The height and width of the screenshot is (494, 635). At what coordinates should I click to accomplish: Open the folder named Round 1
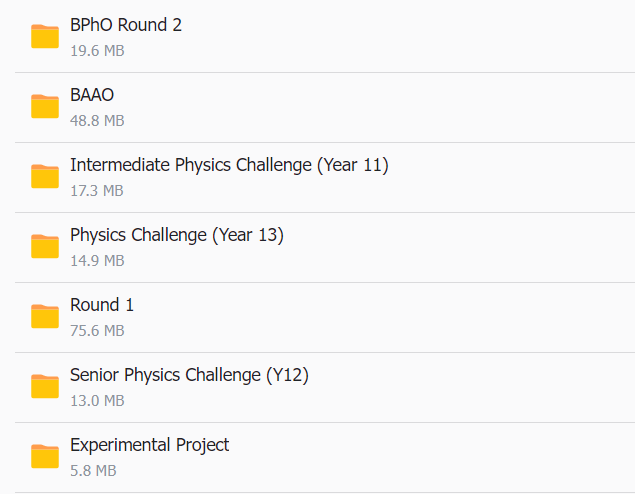102,305
